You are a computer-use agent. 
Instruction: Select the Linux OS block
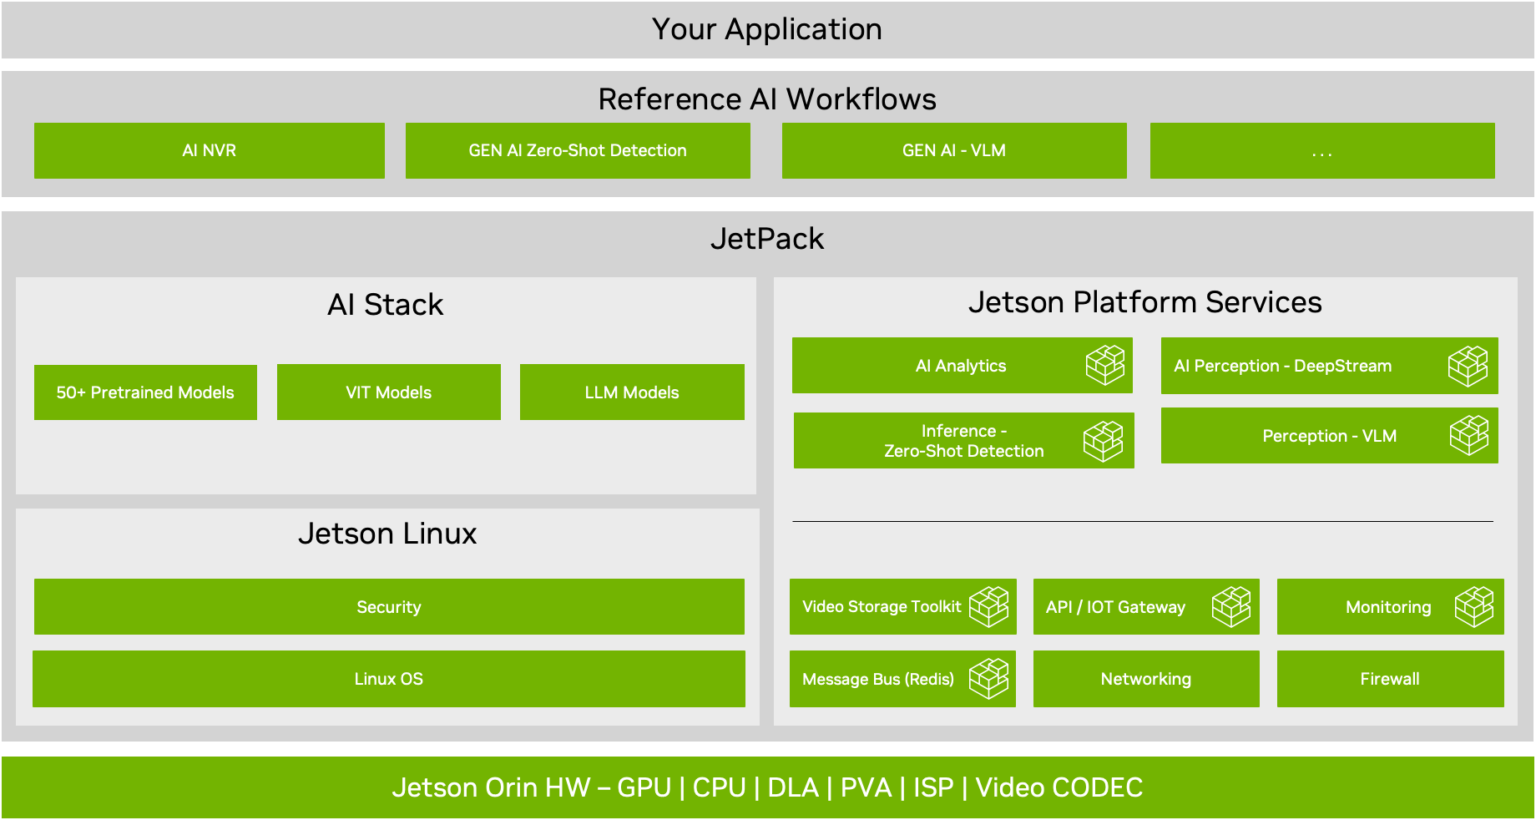(389, 679)
